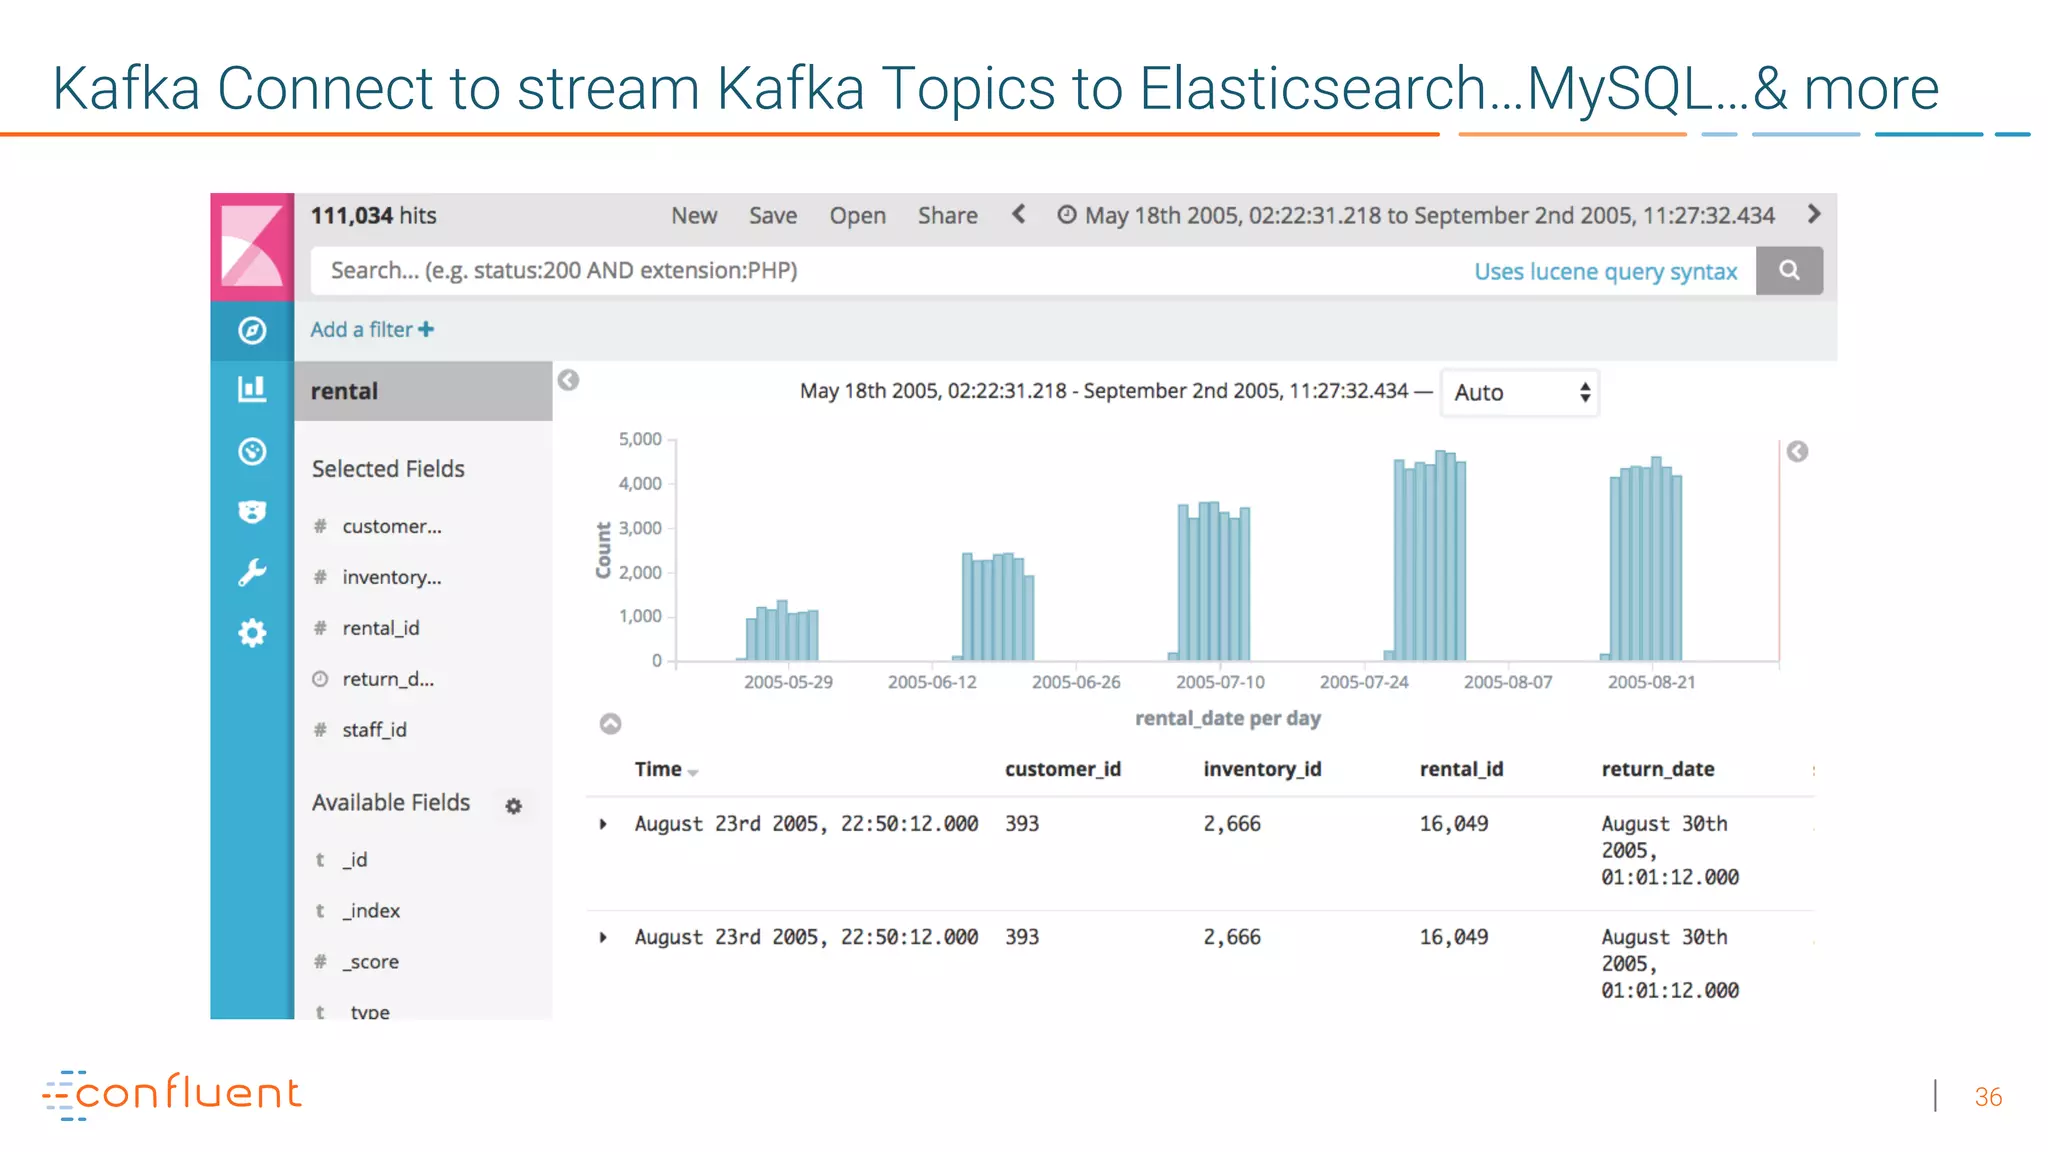The height and width of the screenshot is (1152, 2048).
Task: Click return_date column header
Action: pos(1658,769)
